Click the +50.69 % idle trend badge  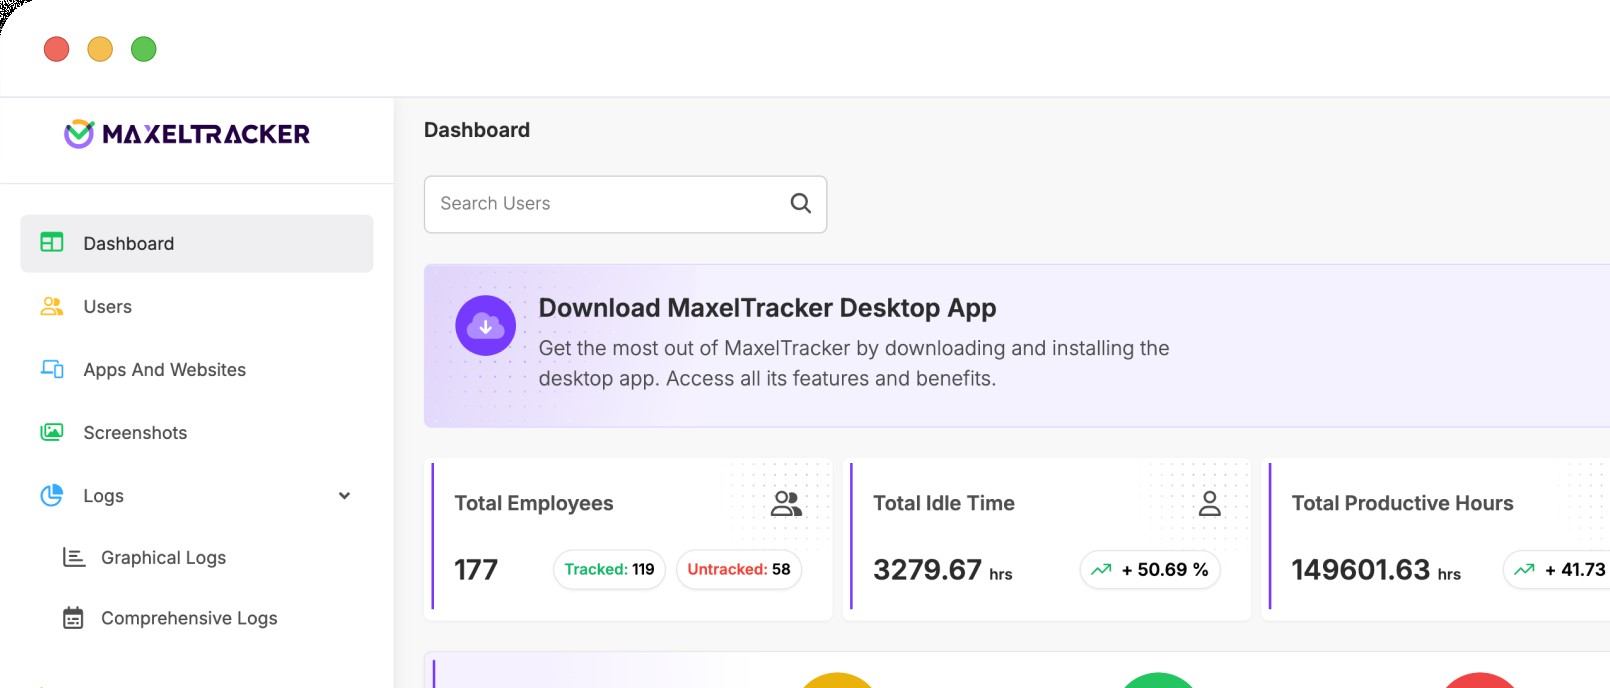tap(1150, 570)
